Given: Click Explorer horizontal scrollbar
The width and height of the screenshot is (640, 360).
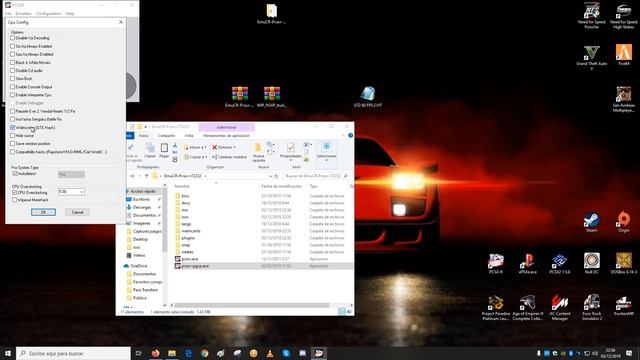Looking at the screenshot, I should [251, 305].
